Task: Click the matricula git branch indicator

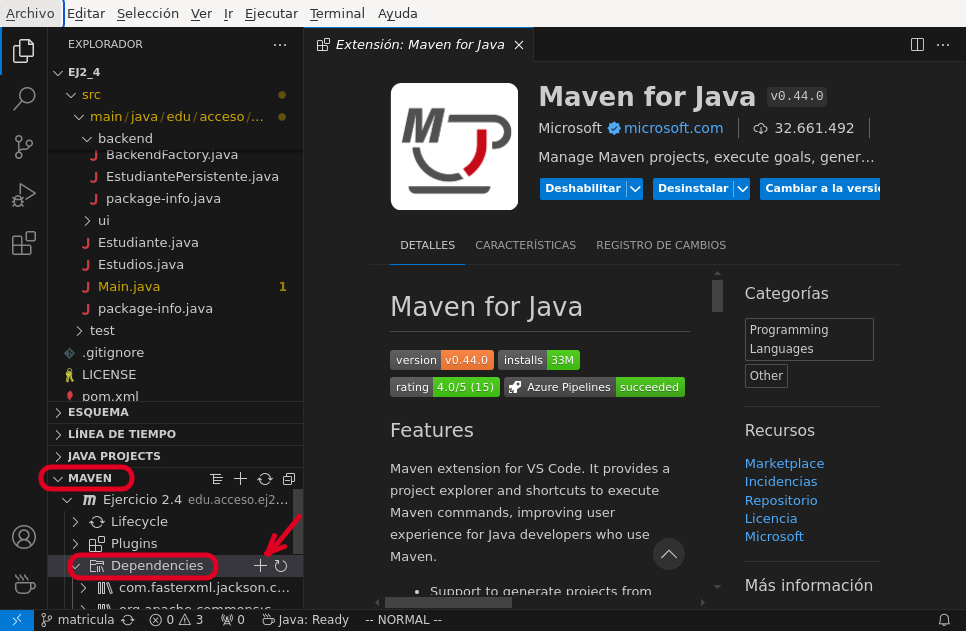Action: [x=78, y=620]
